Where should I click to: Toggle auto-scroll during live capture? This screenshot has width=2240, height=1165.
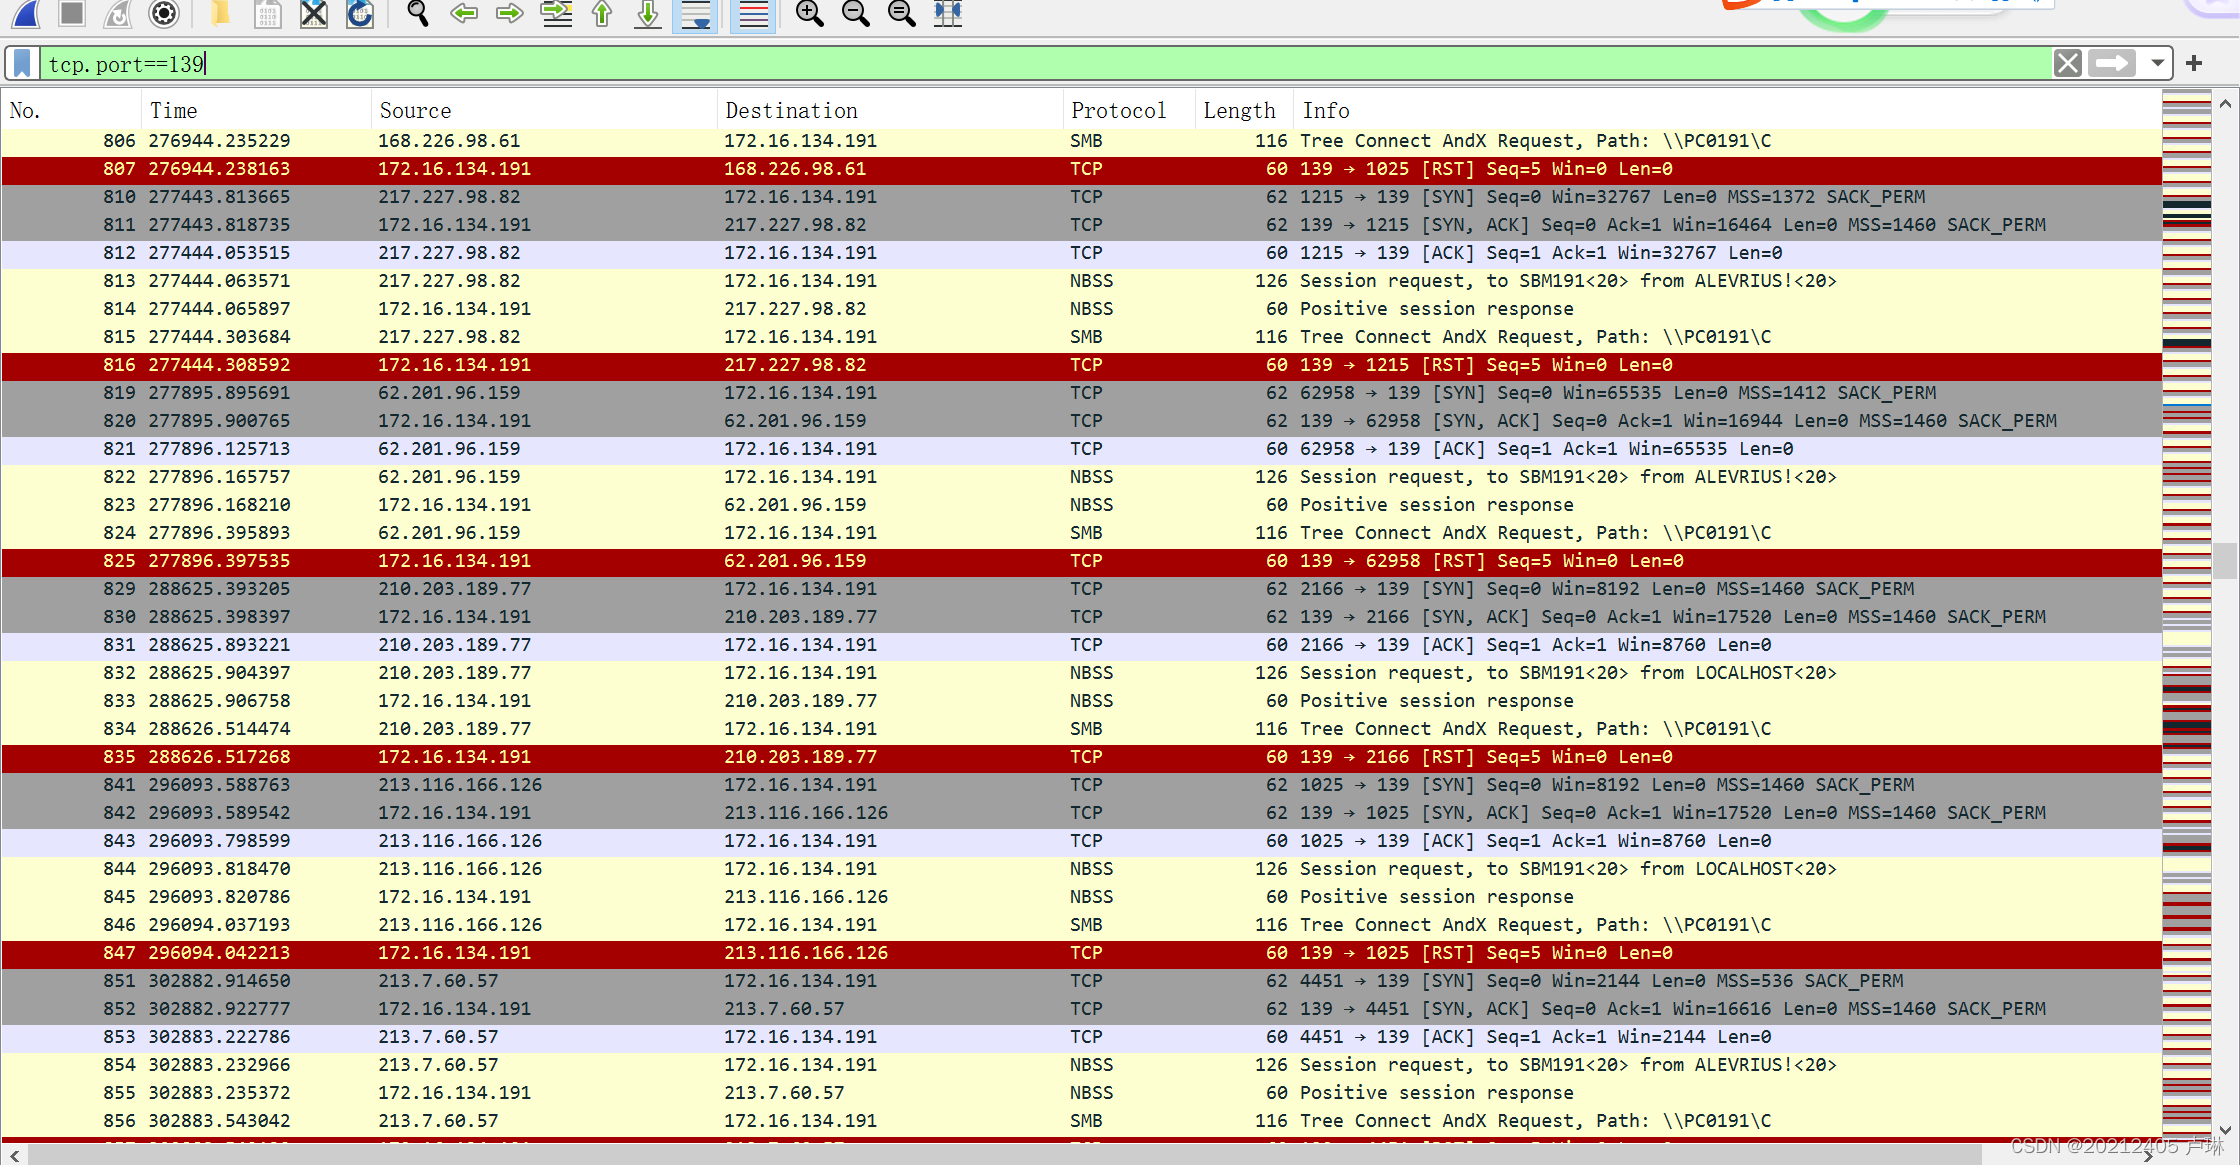tap(695, 14)
